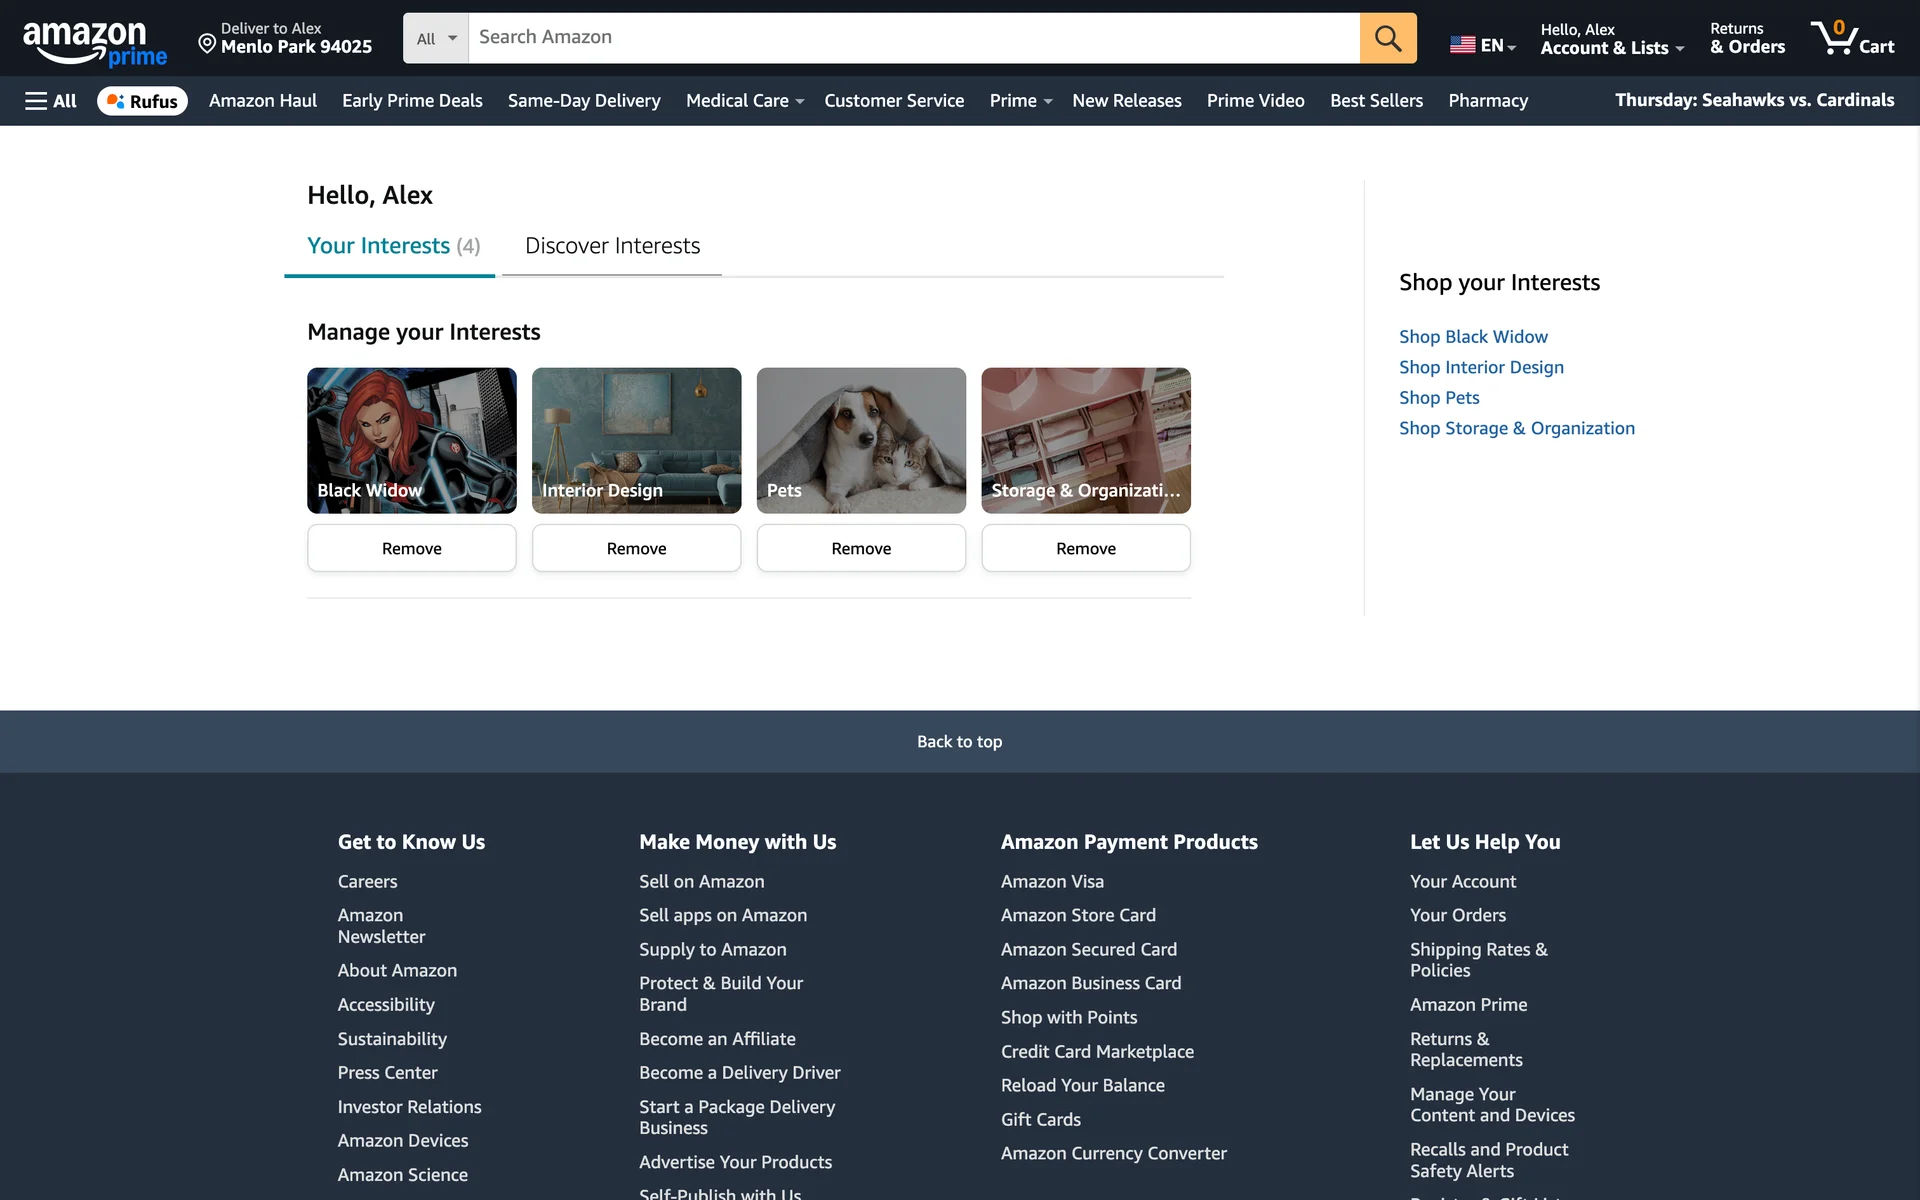Expand the Prime nav dropdown
The width and height of the screenshot is (1920, 1200).
point(1020,101)
